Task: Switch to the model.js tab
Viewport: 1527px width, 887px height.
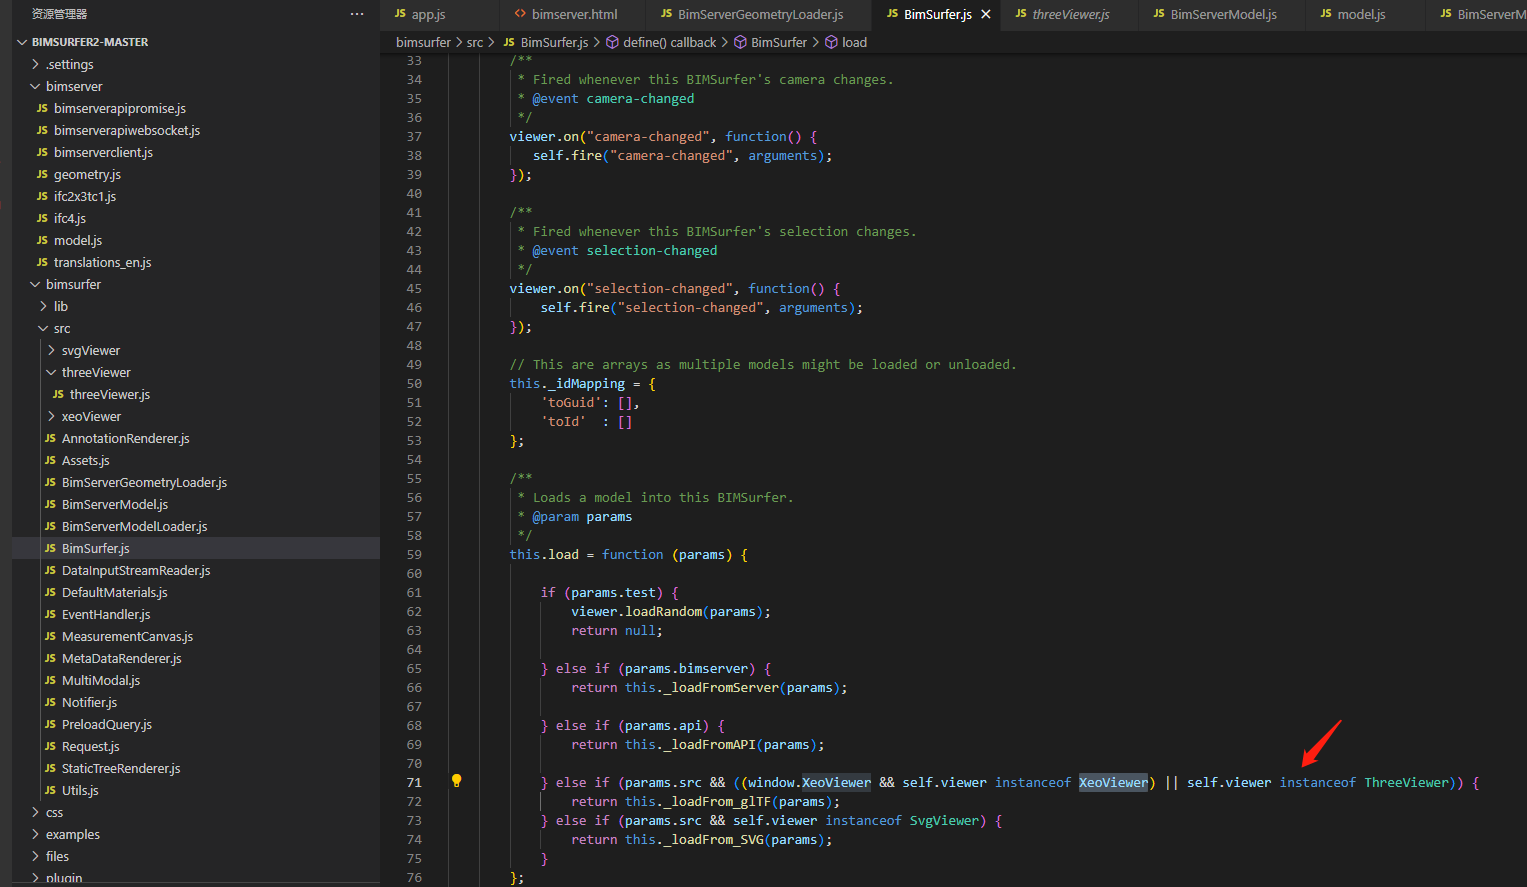Action: coord(1360,14)
